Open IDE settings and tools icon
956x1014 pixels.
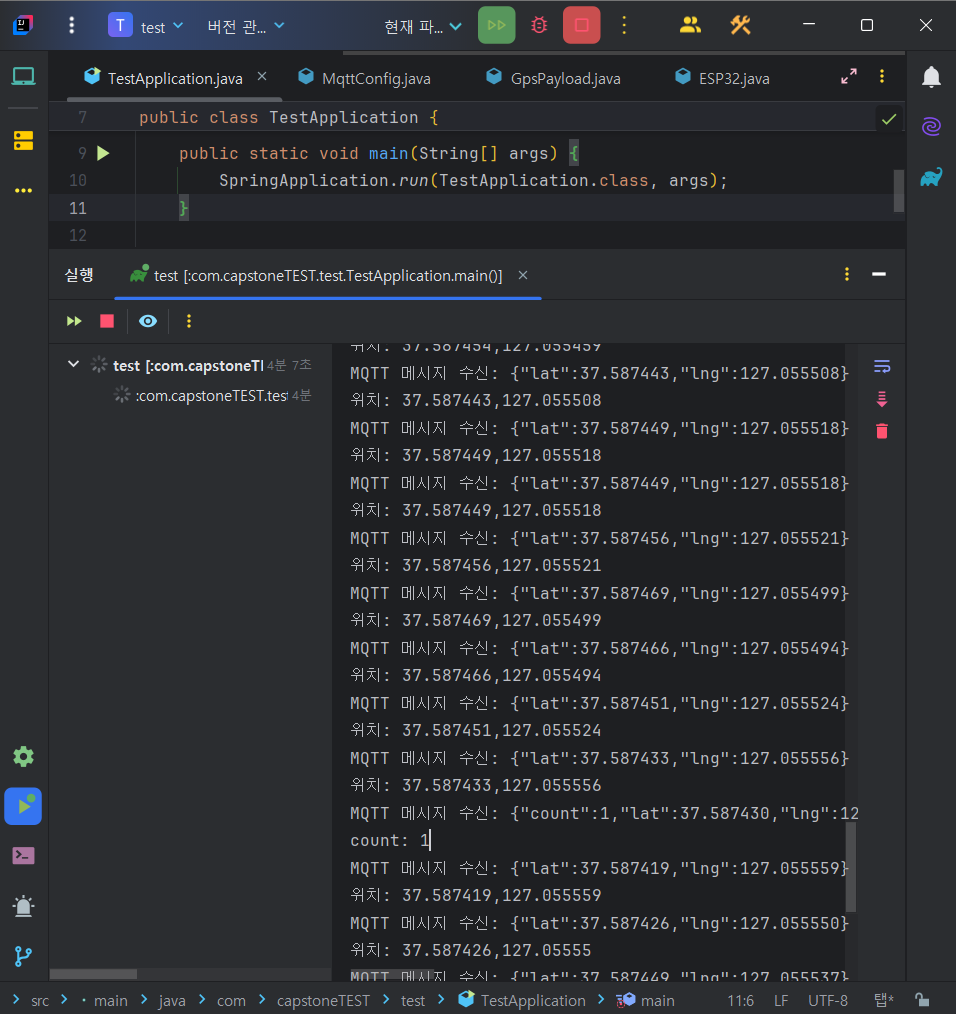pos(740,25)
